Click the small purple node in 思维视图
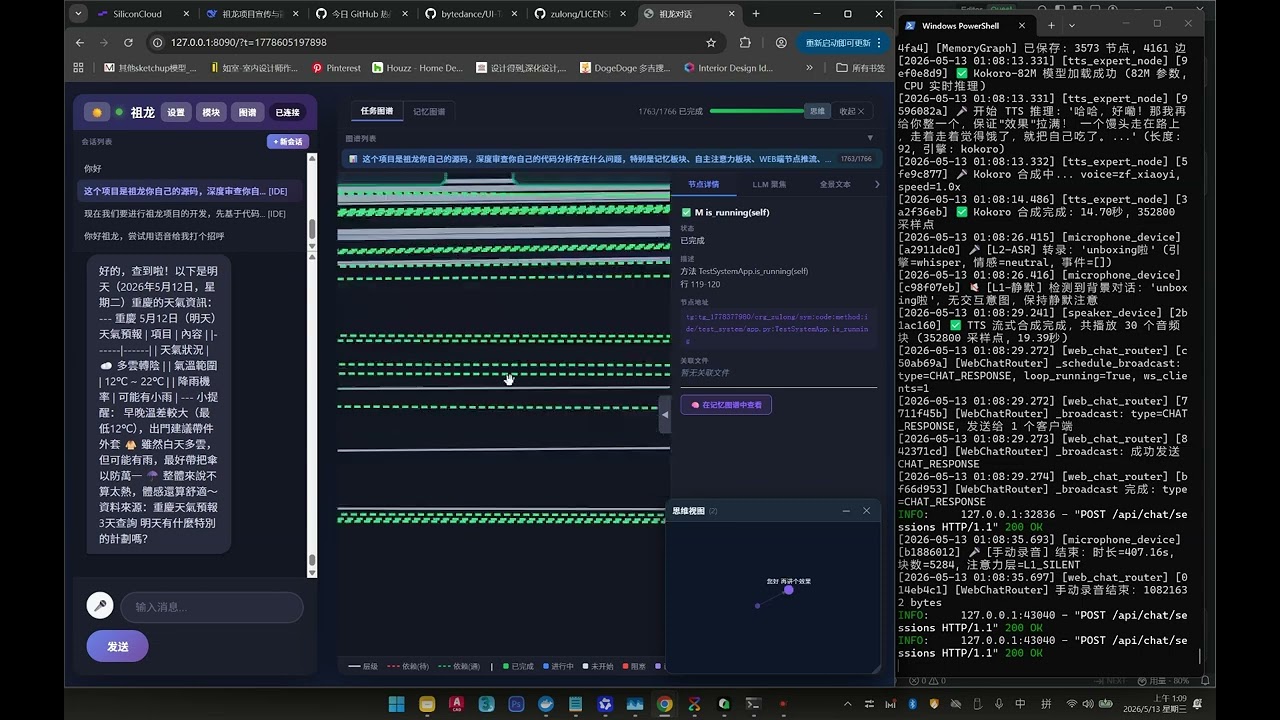1280x720 pixels. click(757, 606)
